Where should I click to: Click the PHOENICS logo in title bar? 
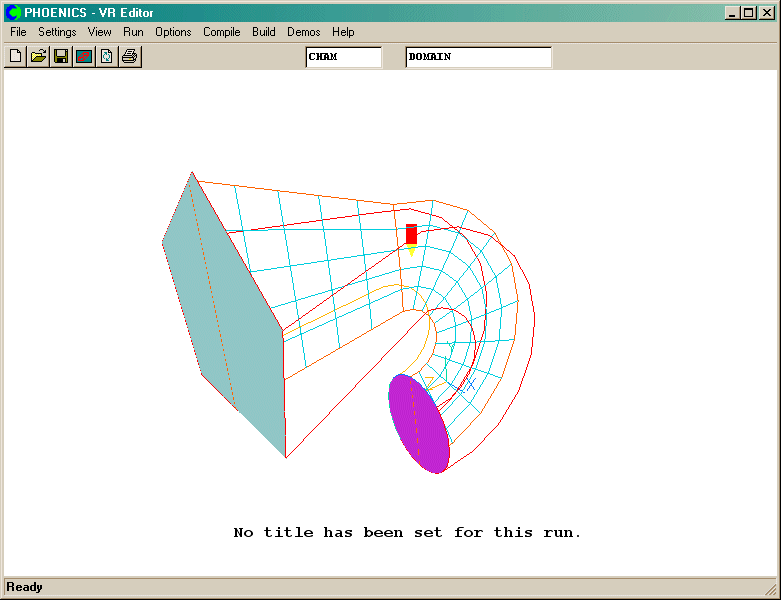click(x=14, y=12)
